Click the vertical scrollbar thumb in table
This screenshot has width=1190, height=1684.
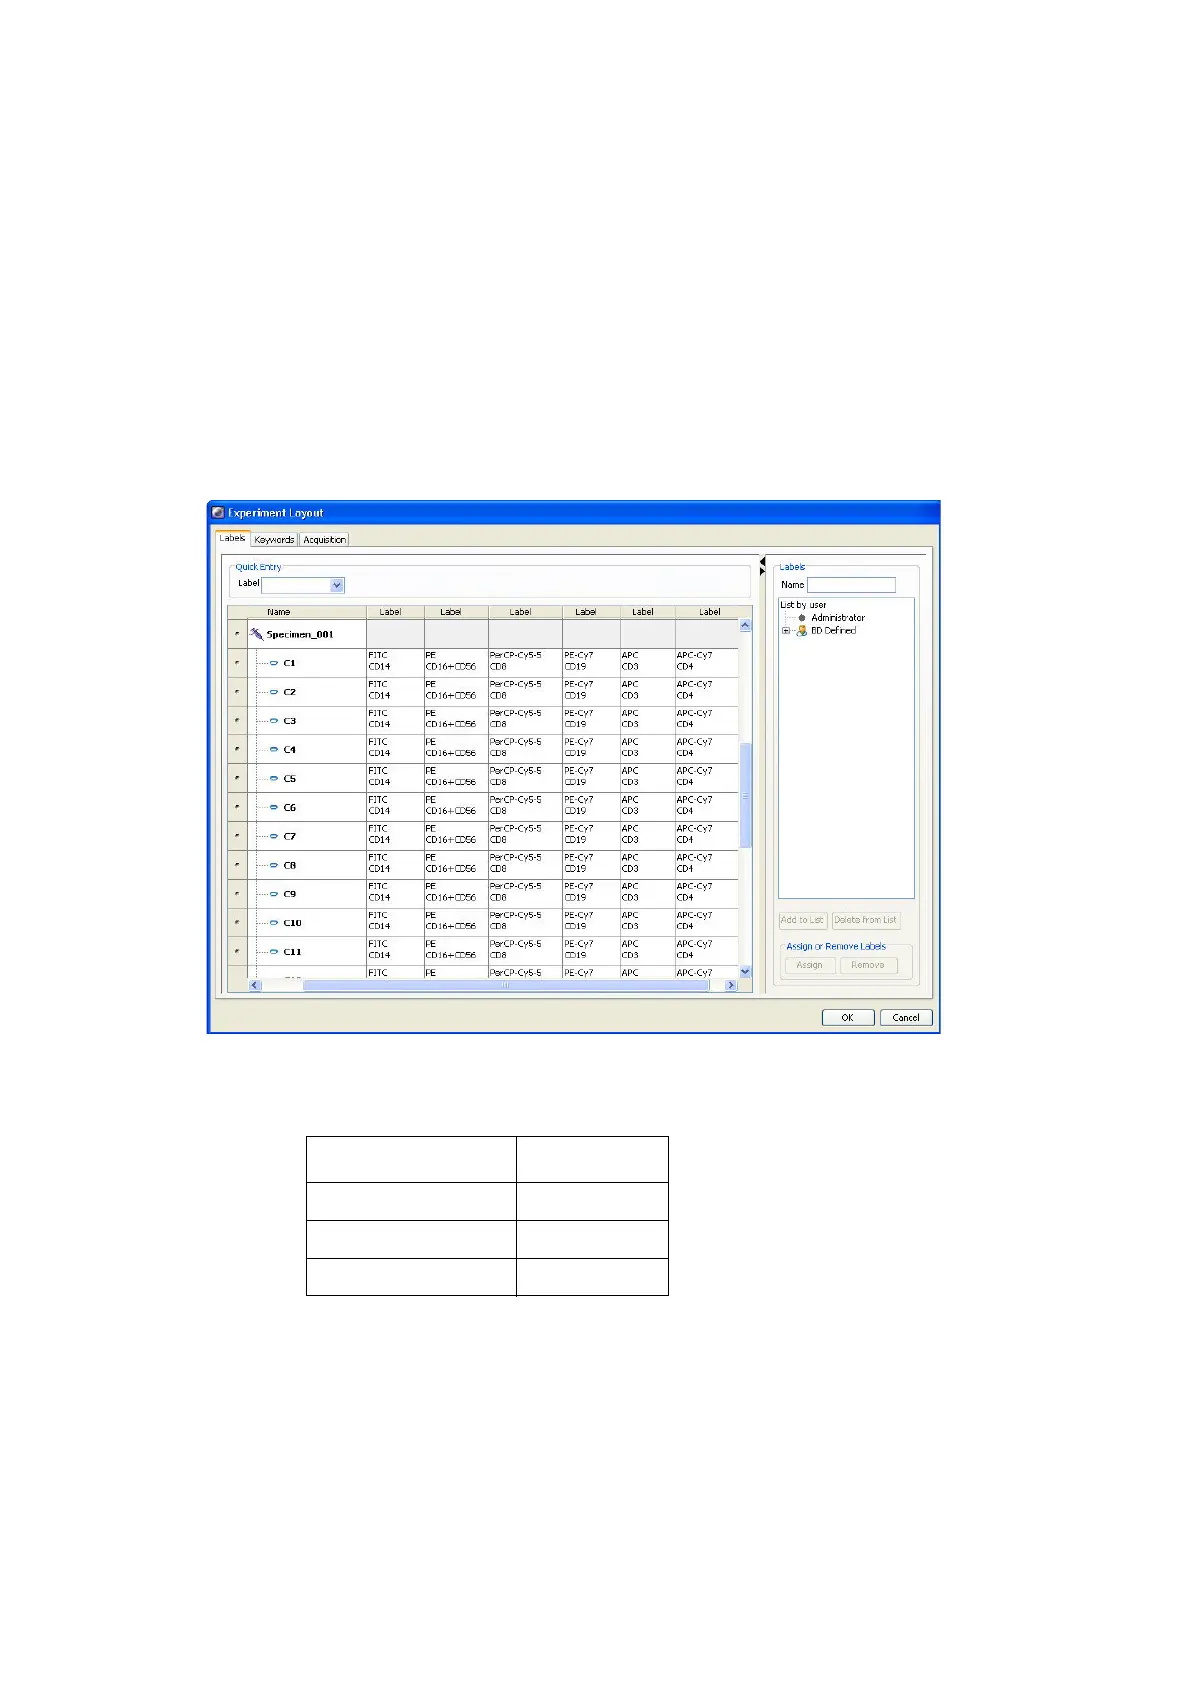[x=745, y=795]
